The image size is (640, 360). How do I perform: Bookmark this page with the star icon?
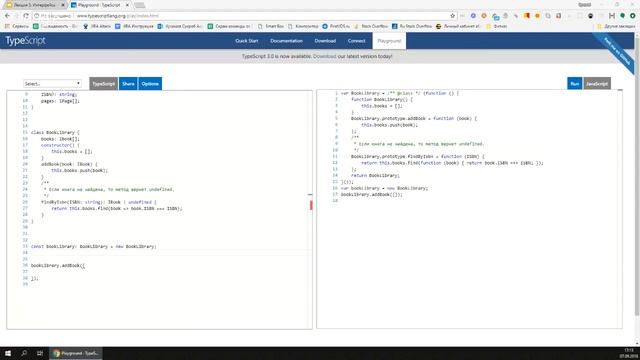point(452,16)
